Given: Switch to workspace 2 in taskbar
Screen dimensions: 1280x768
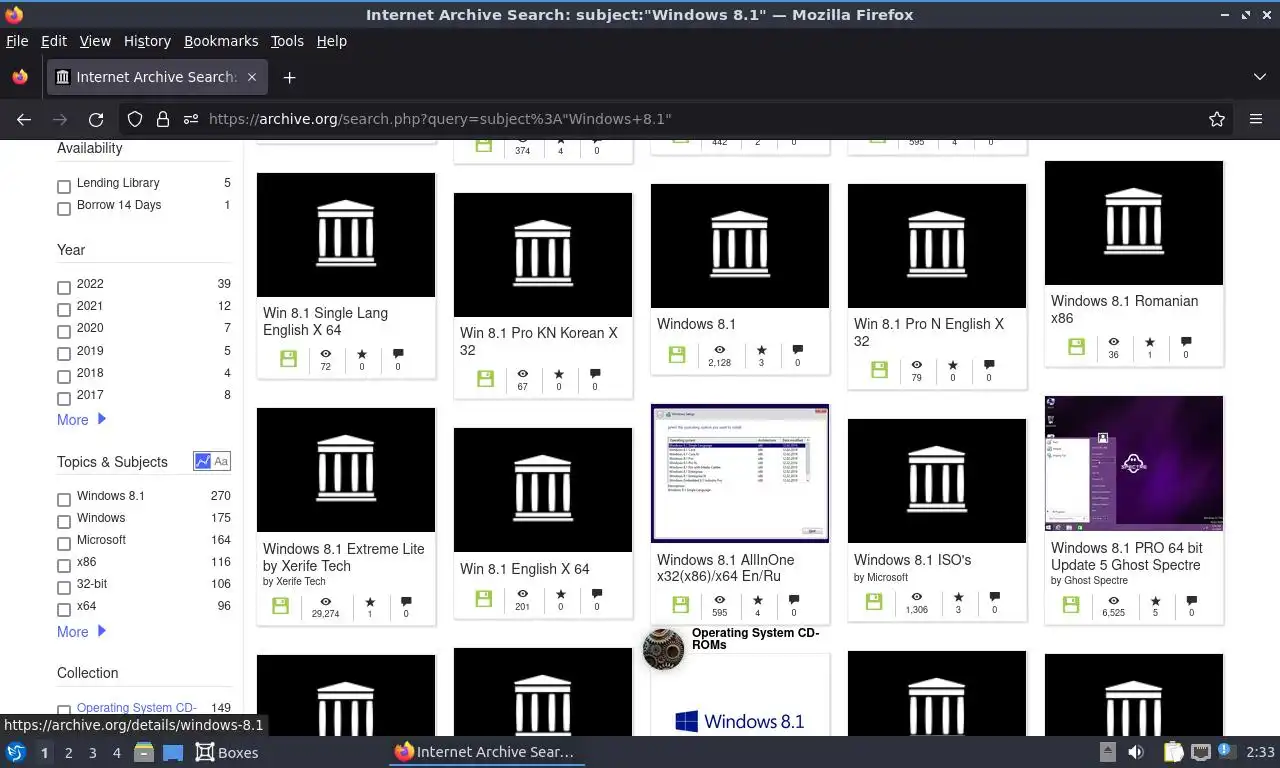Looking at the screenshot, I should [68, 752].
